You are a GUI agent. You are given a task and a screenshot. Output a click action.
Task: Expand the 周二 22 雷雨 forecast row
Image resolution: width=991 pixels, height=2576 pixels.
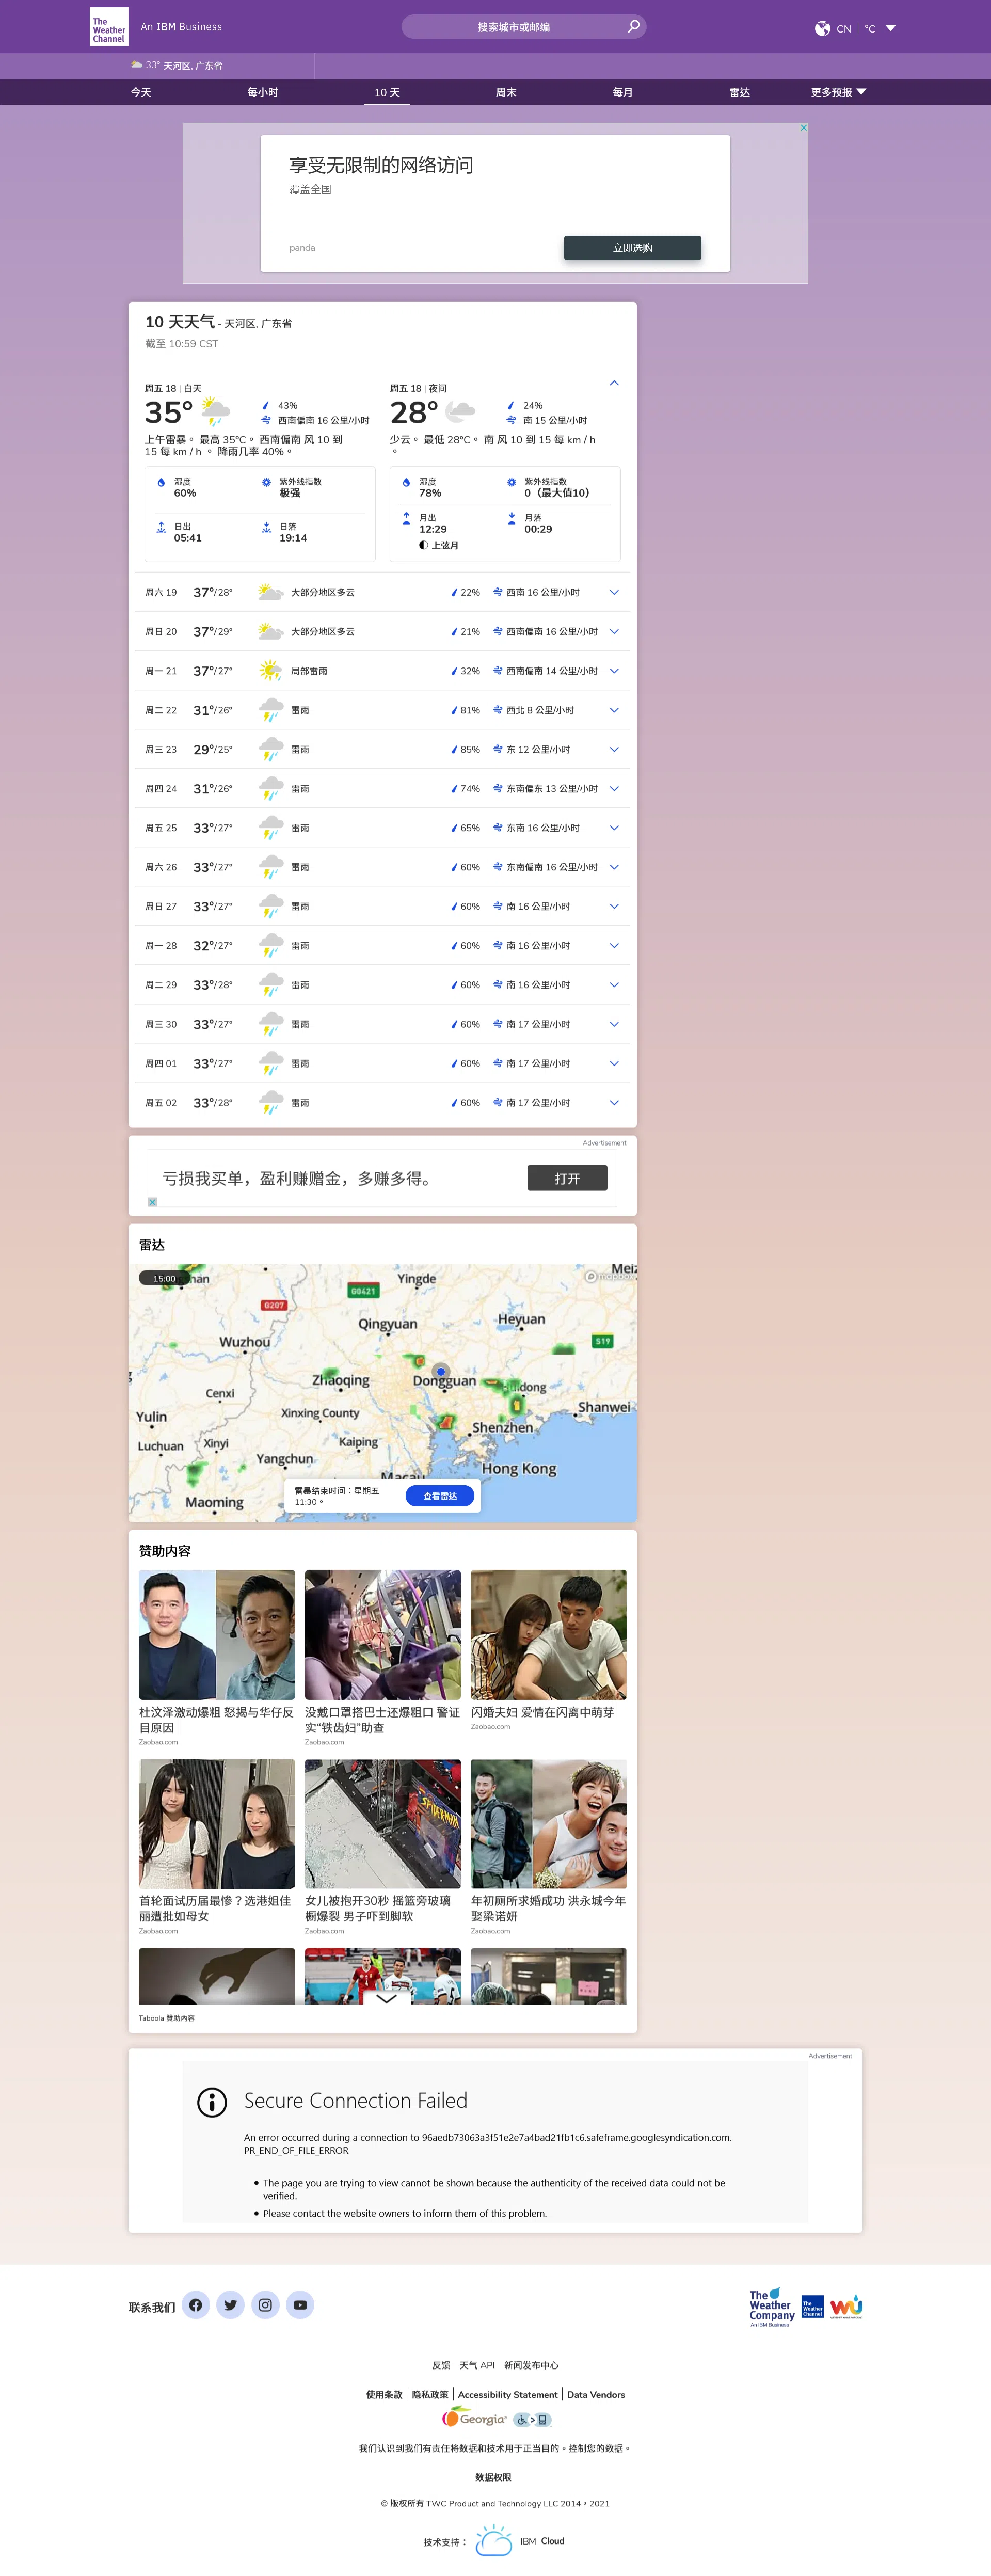point(614,710)
